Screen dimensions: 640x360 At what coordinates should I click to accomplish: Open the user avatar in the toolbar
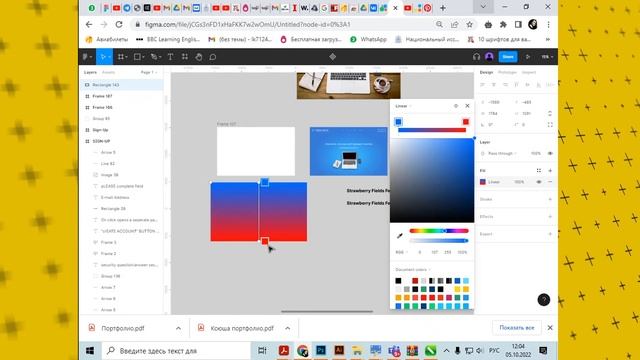coord(489,57)
